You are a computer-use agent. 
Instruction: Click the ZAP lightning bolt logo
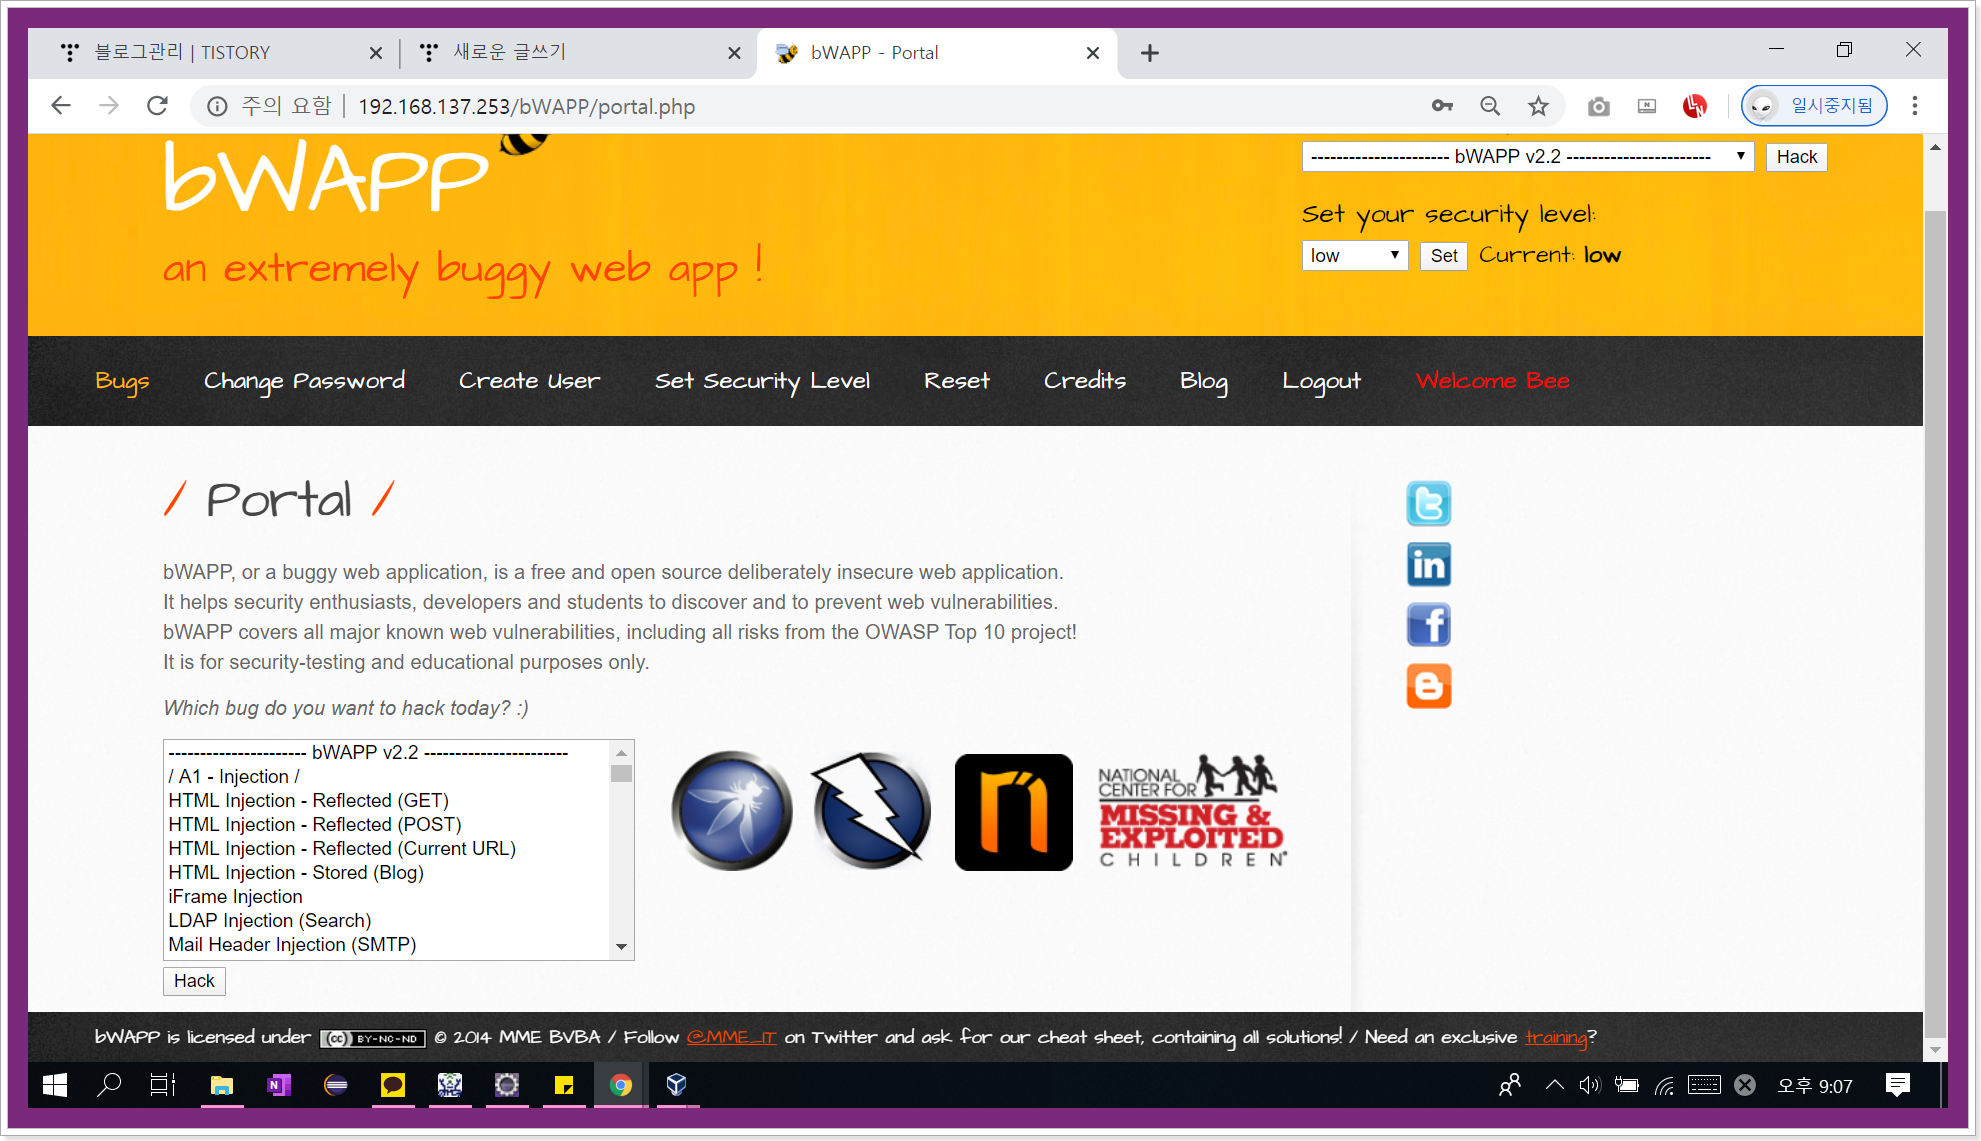click(871, 811)
